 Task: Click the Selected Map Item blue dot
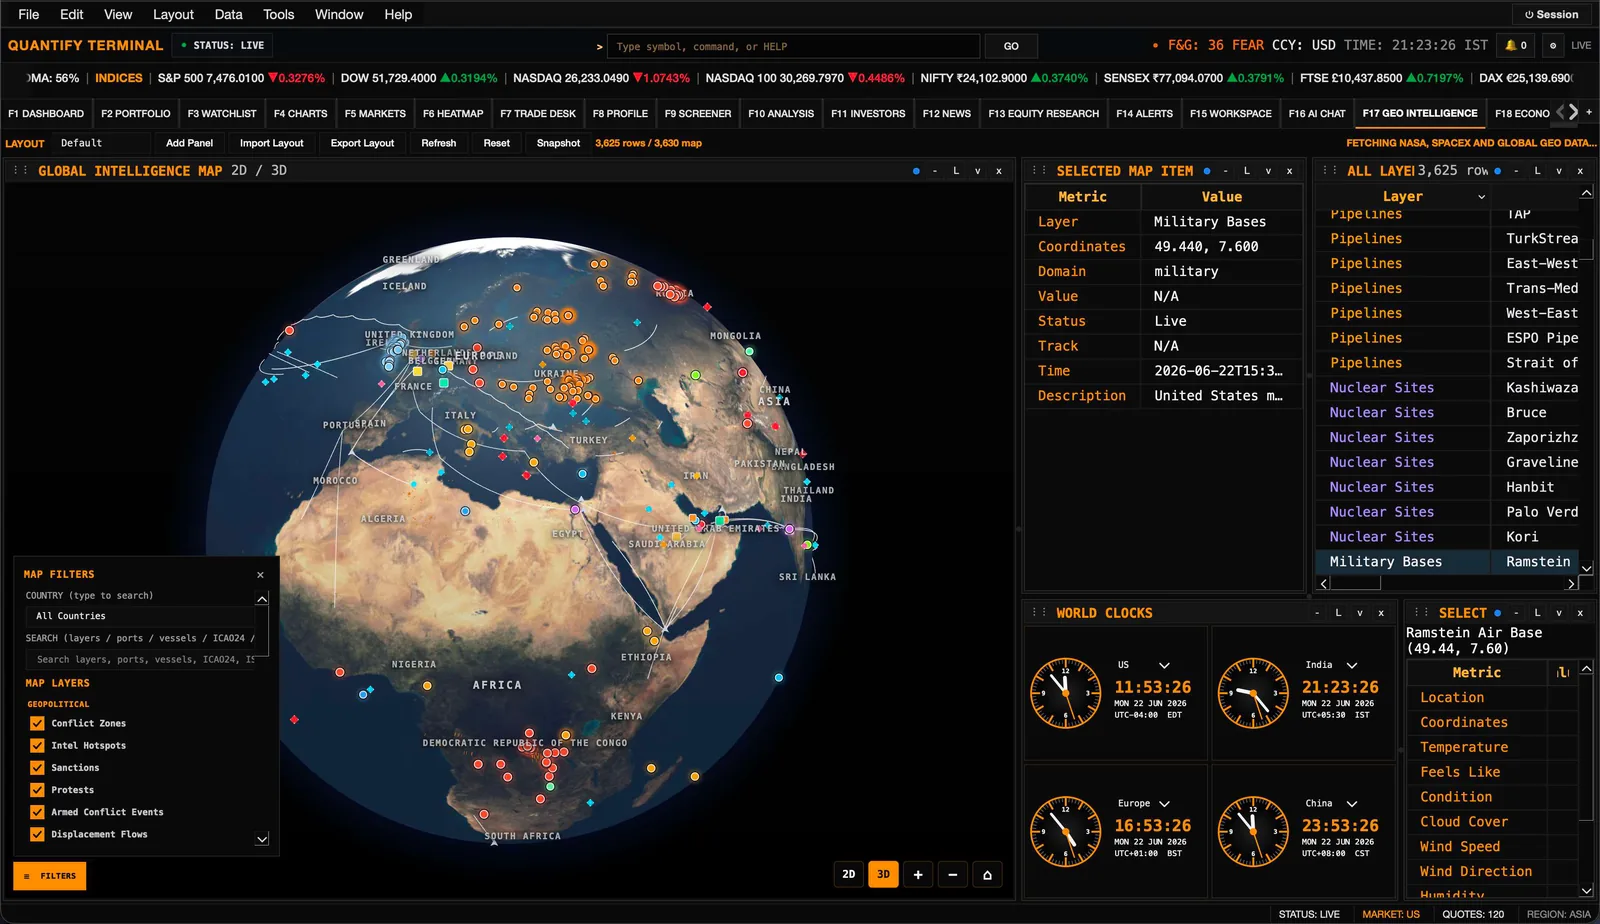tap(1207, 171)
